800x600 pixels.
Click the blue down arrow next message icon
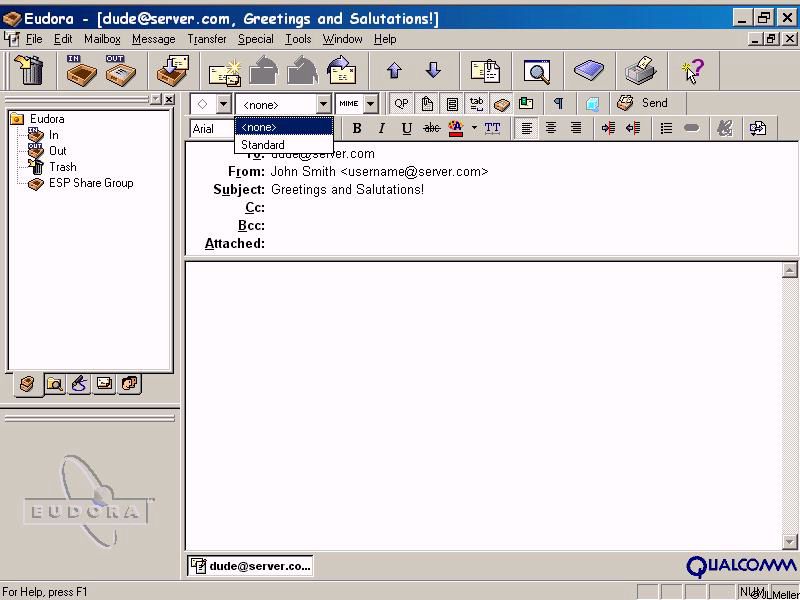pyautogui.click(x=433, y=69)
